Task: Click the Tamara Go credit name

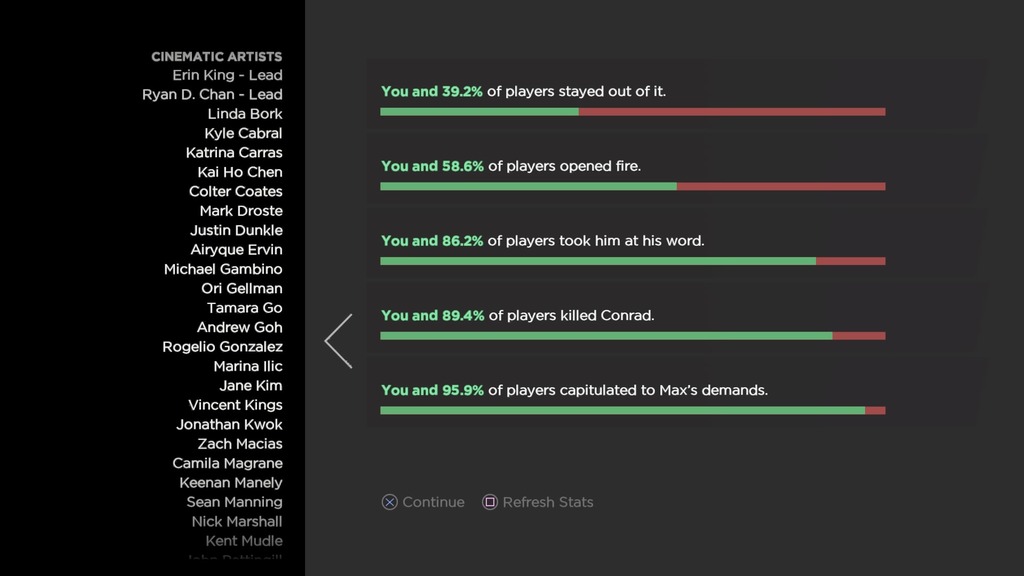Action: pos(244,308)
